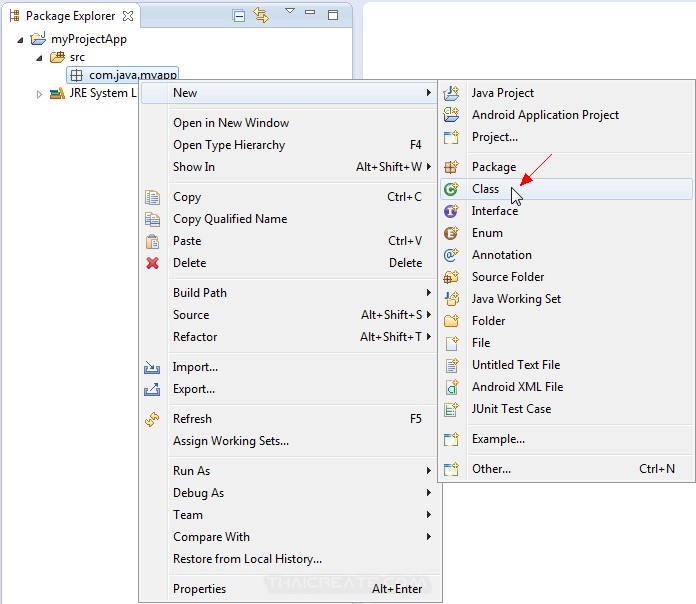Expand the JRE System Library node
Screen dimensions: 696x604
tap(40, 94)
